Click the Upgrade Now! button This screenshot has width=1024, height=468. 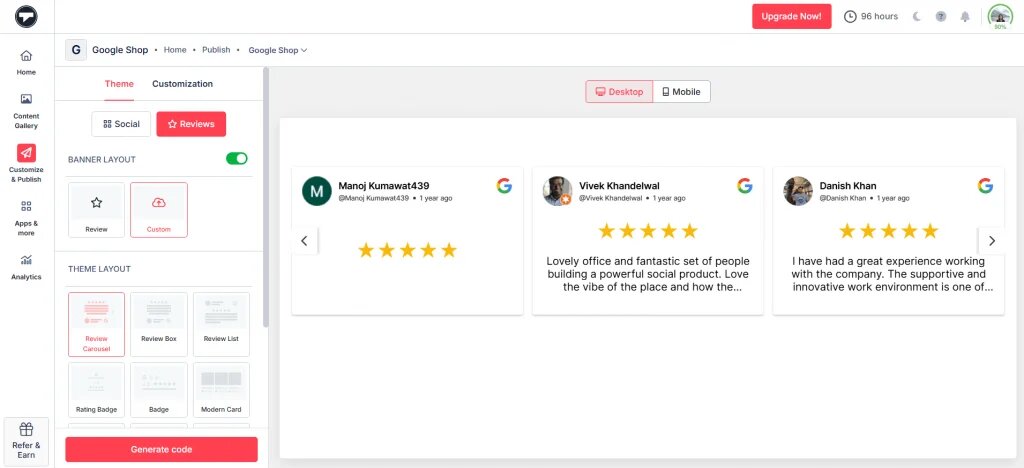(792, 16)
